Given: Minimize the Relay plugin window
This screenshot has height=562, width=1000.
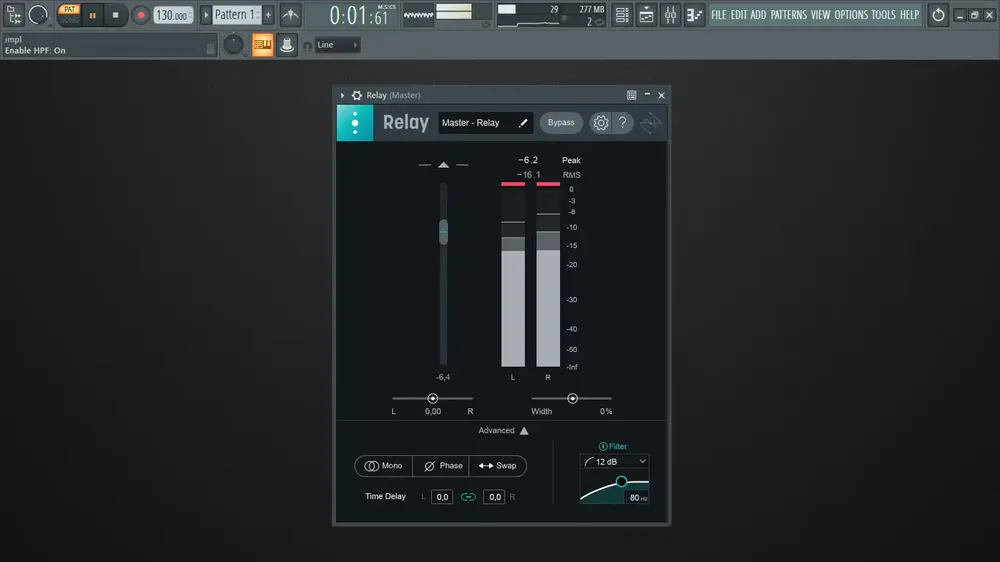Looking at the screenshot, I should 647,94.
